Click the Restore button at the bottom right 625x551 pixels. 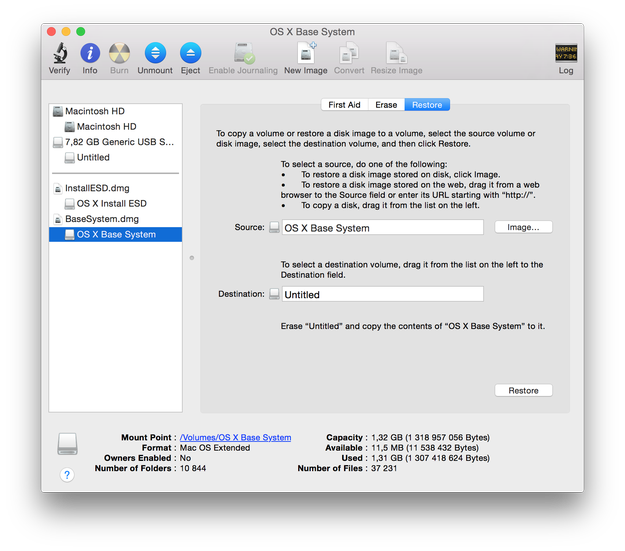523,390
